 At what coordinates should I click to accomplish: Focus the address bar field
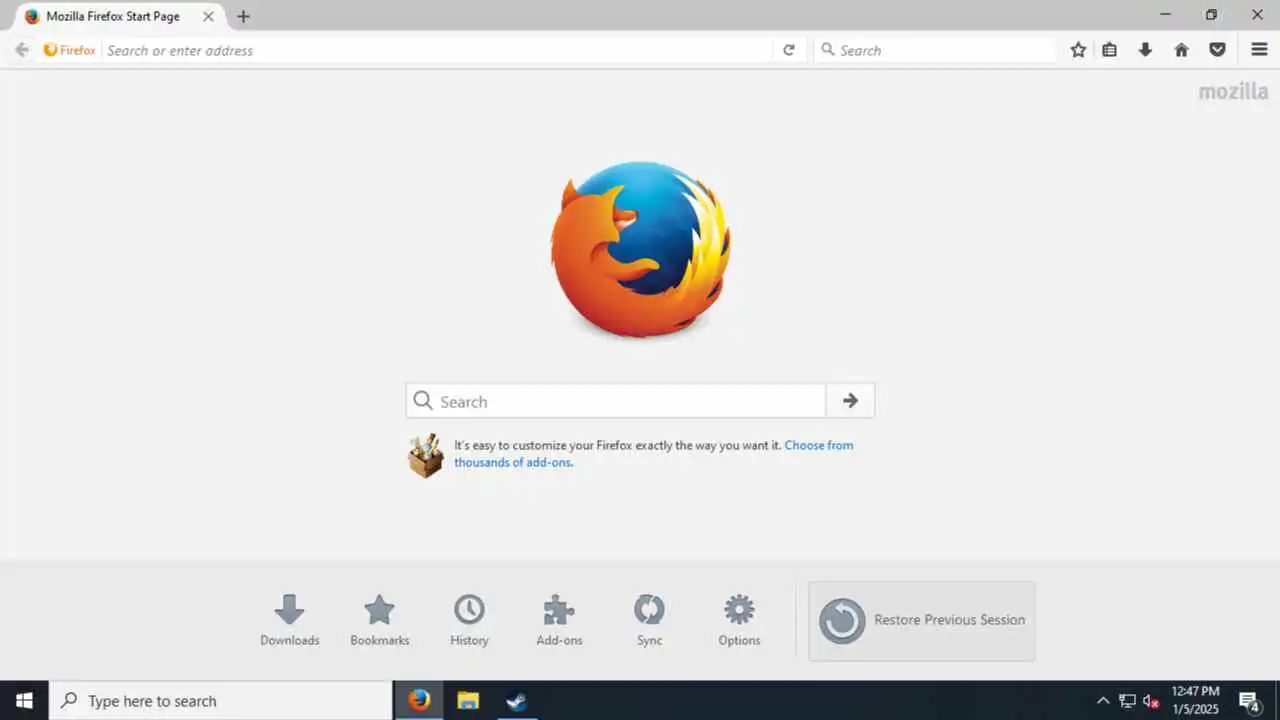[437, 50]
